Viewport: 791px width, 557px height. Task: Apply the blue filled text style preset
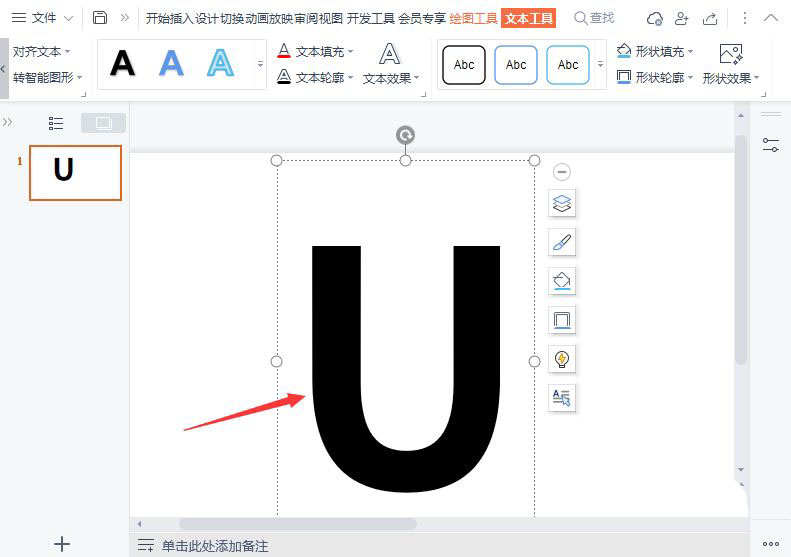[172, 64]
